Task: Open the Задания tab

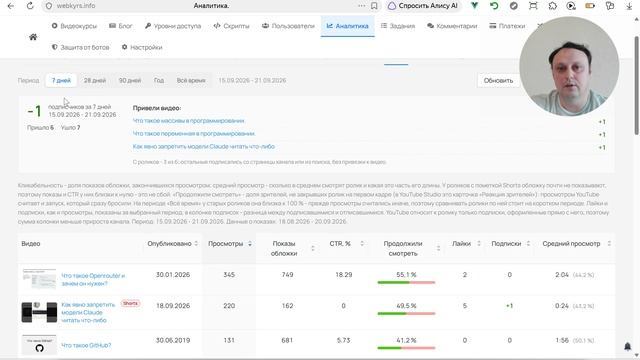Action: (398, 26)
